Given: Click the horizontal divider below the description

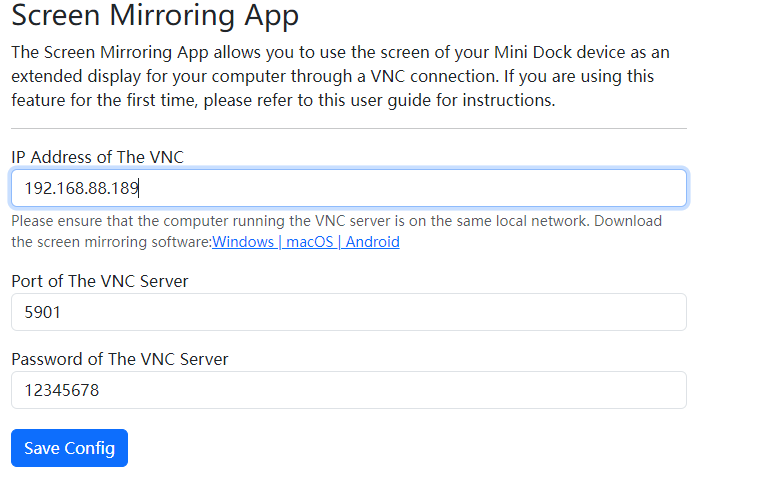Looking at the screenshot, I should (x=348, y=128).
